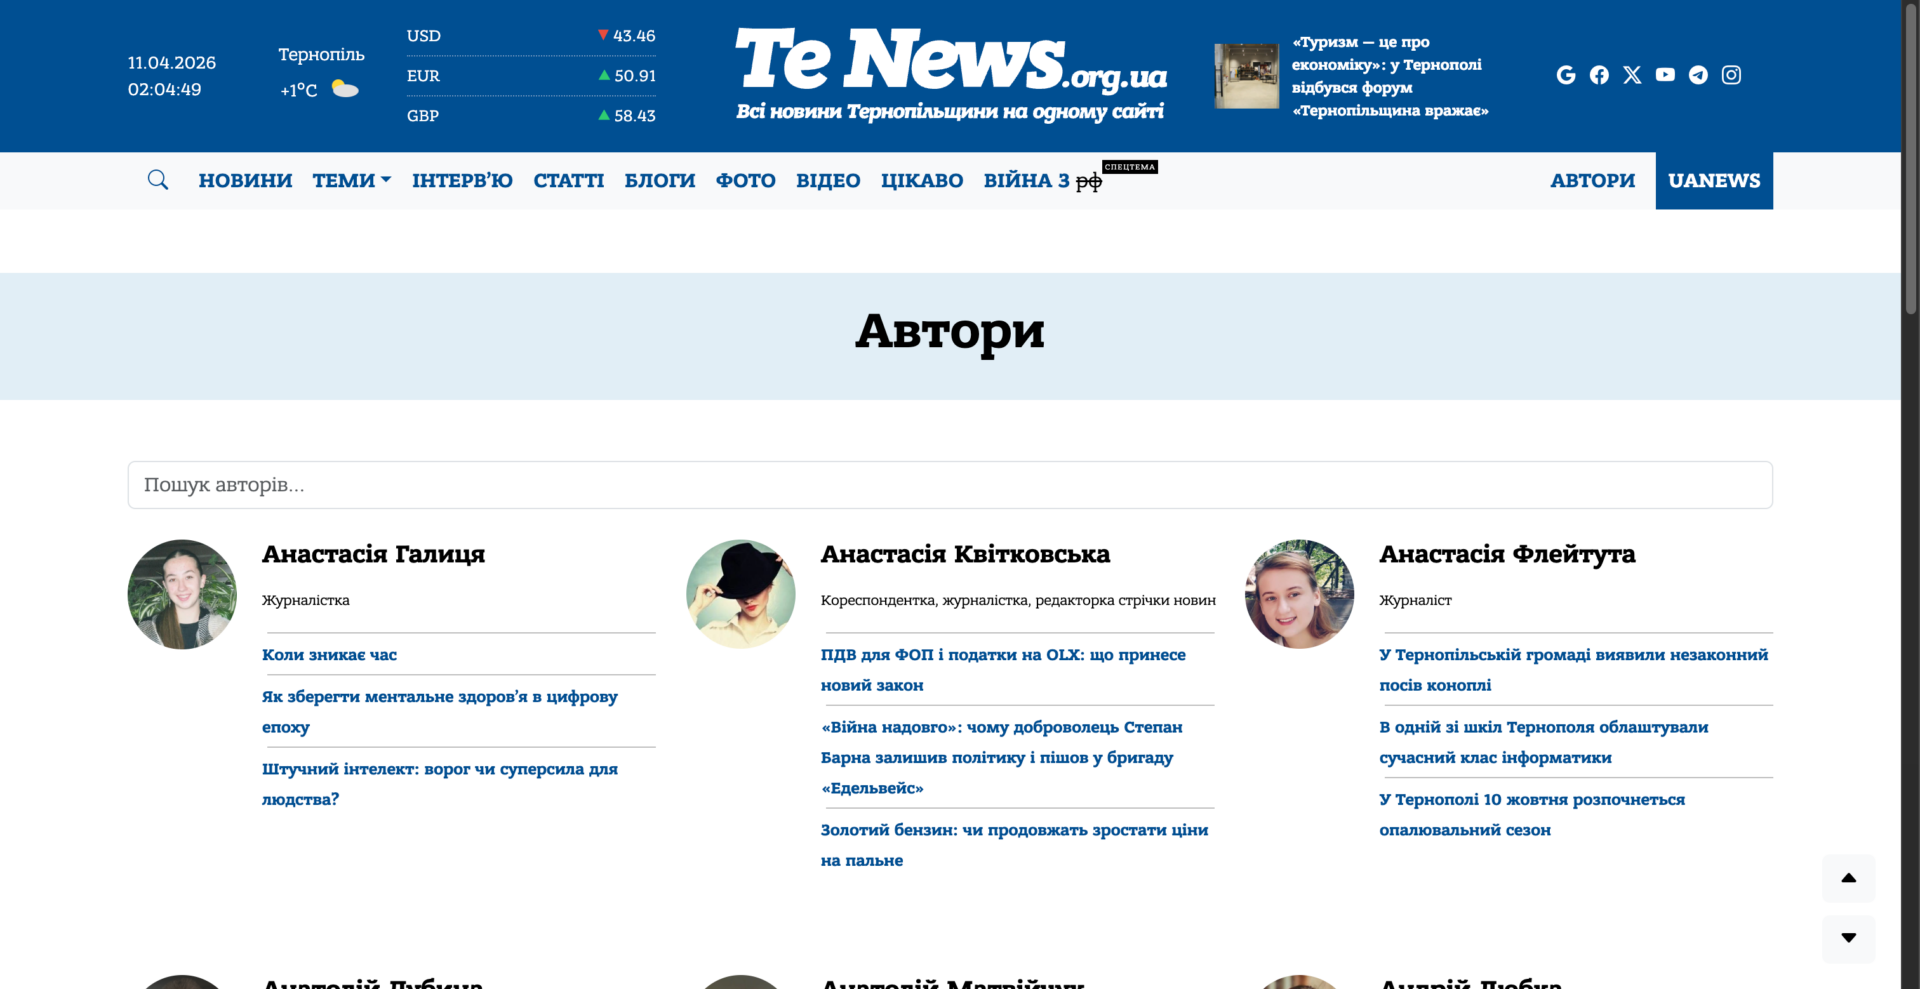The image size is (1920, 989).
Task: Open Анастасія Галиця author avatar
Action: 182,594
